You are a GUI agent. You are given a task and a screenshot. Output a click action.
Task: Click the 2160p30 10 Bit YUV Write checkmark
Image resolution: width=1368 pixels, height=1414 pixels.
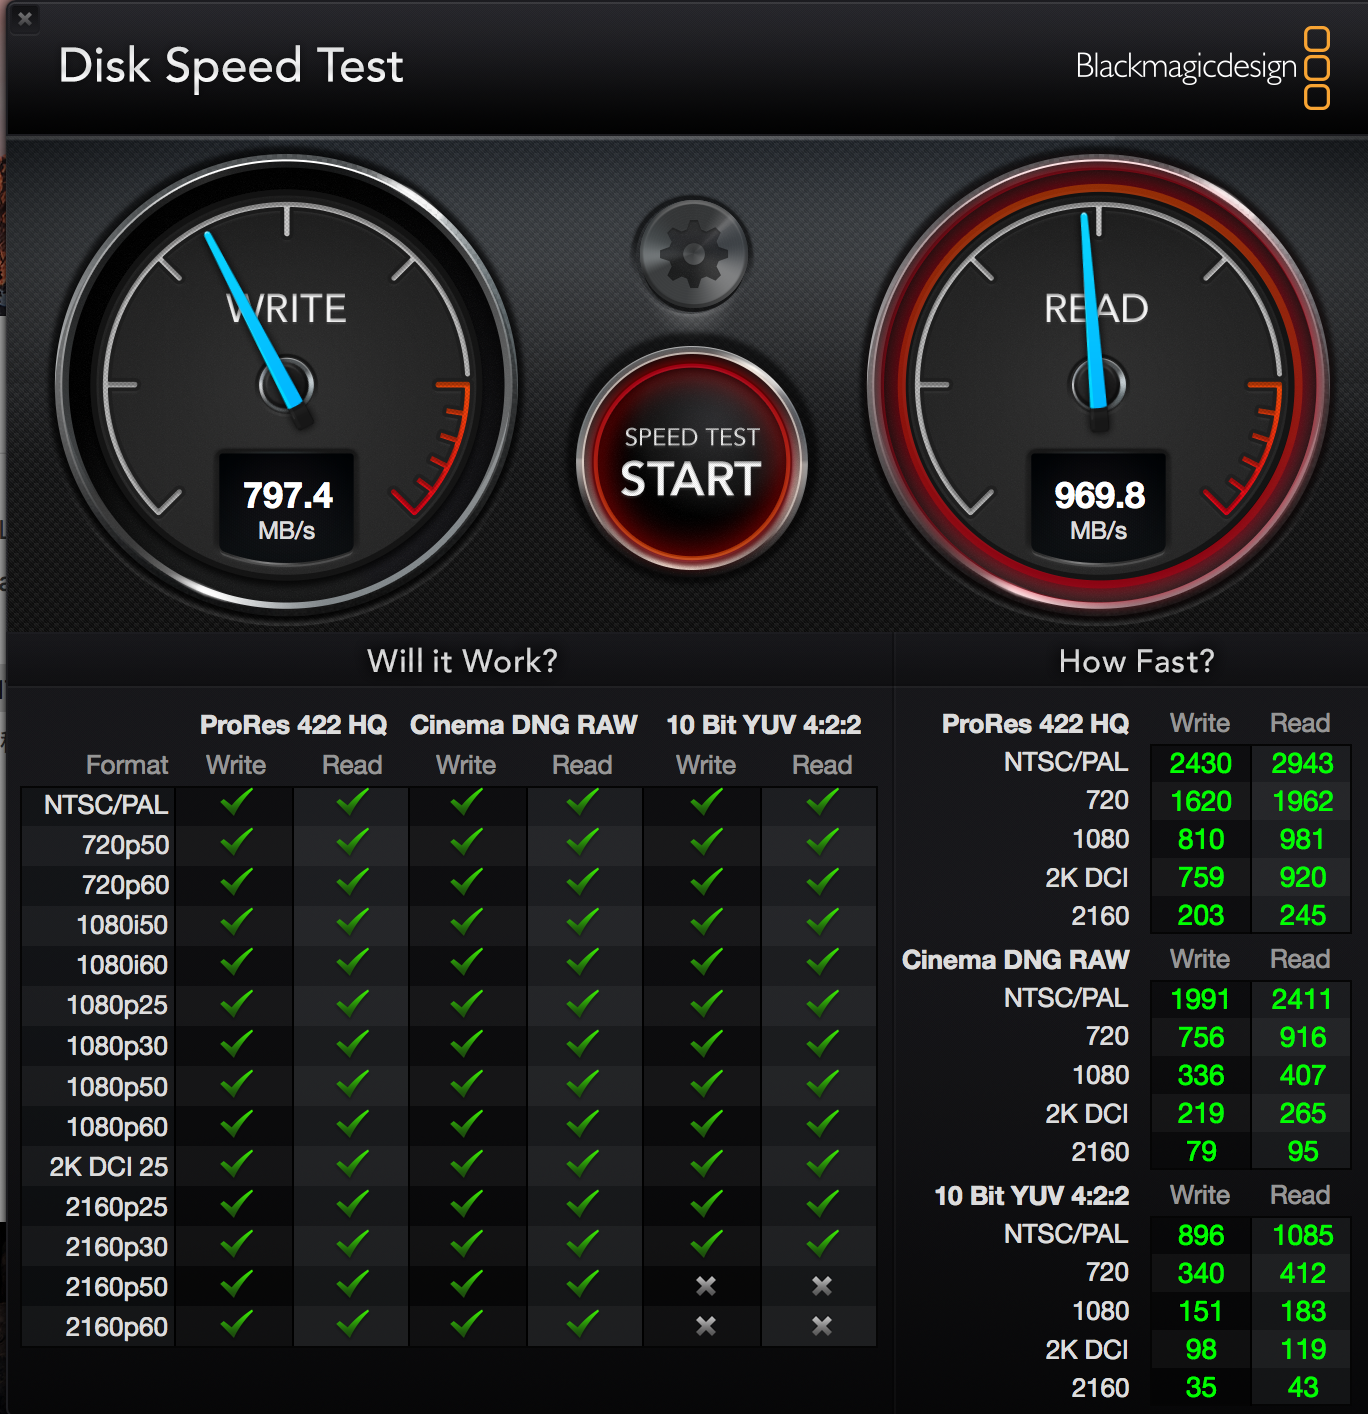pos(707,1244)
